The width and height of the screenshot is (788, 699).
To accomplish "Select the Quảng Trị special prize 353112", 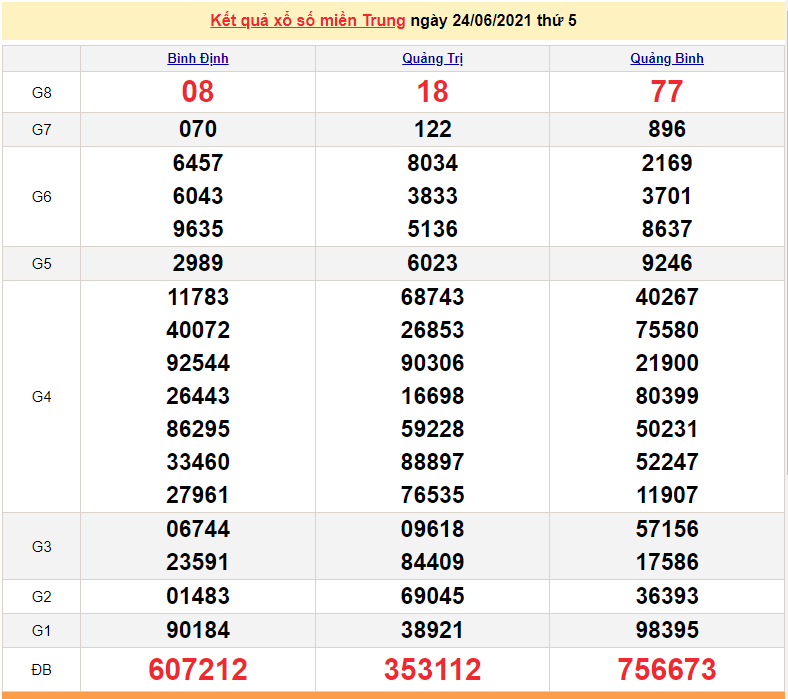I will 432,669.
